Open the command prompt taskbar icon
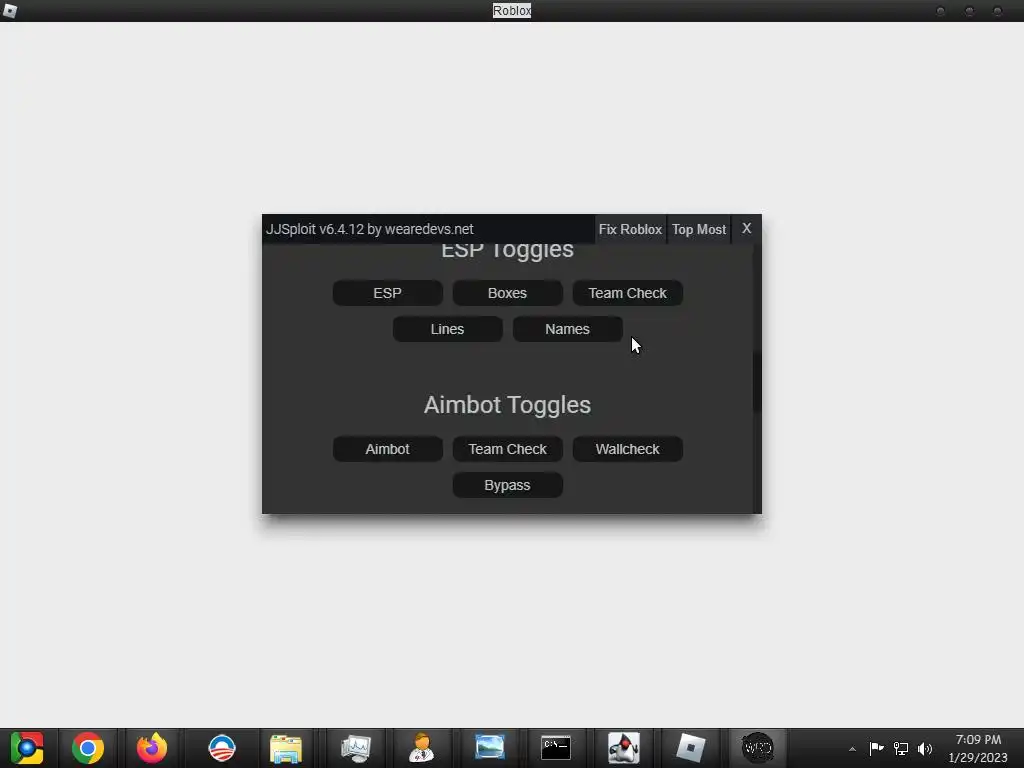The width and height of the screenshot is (1024, 768). tap(556, 748)
